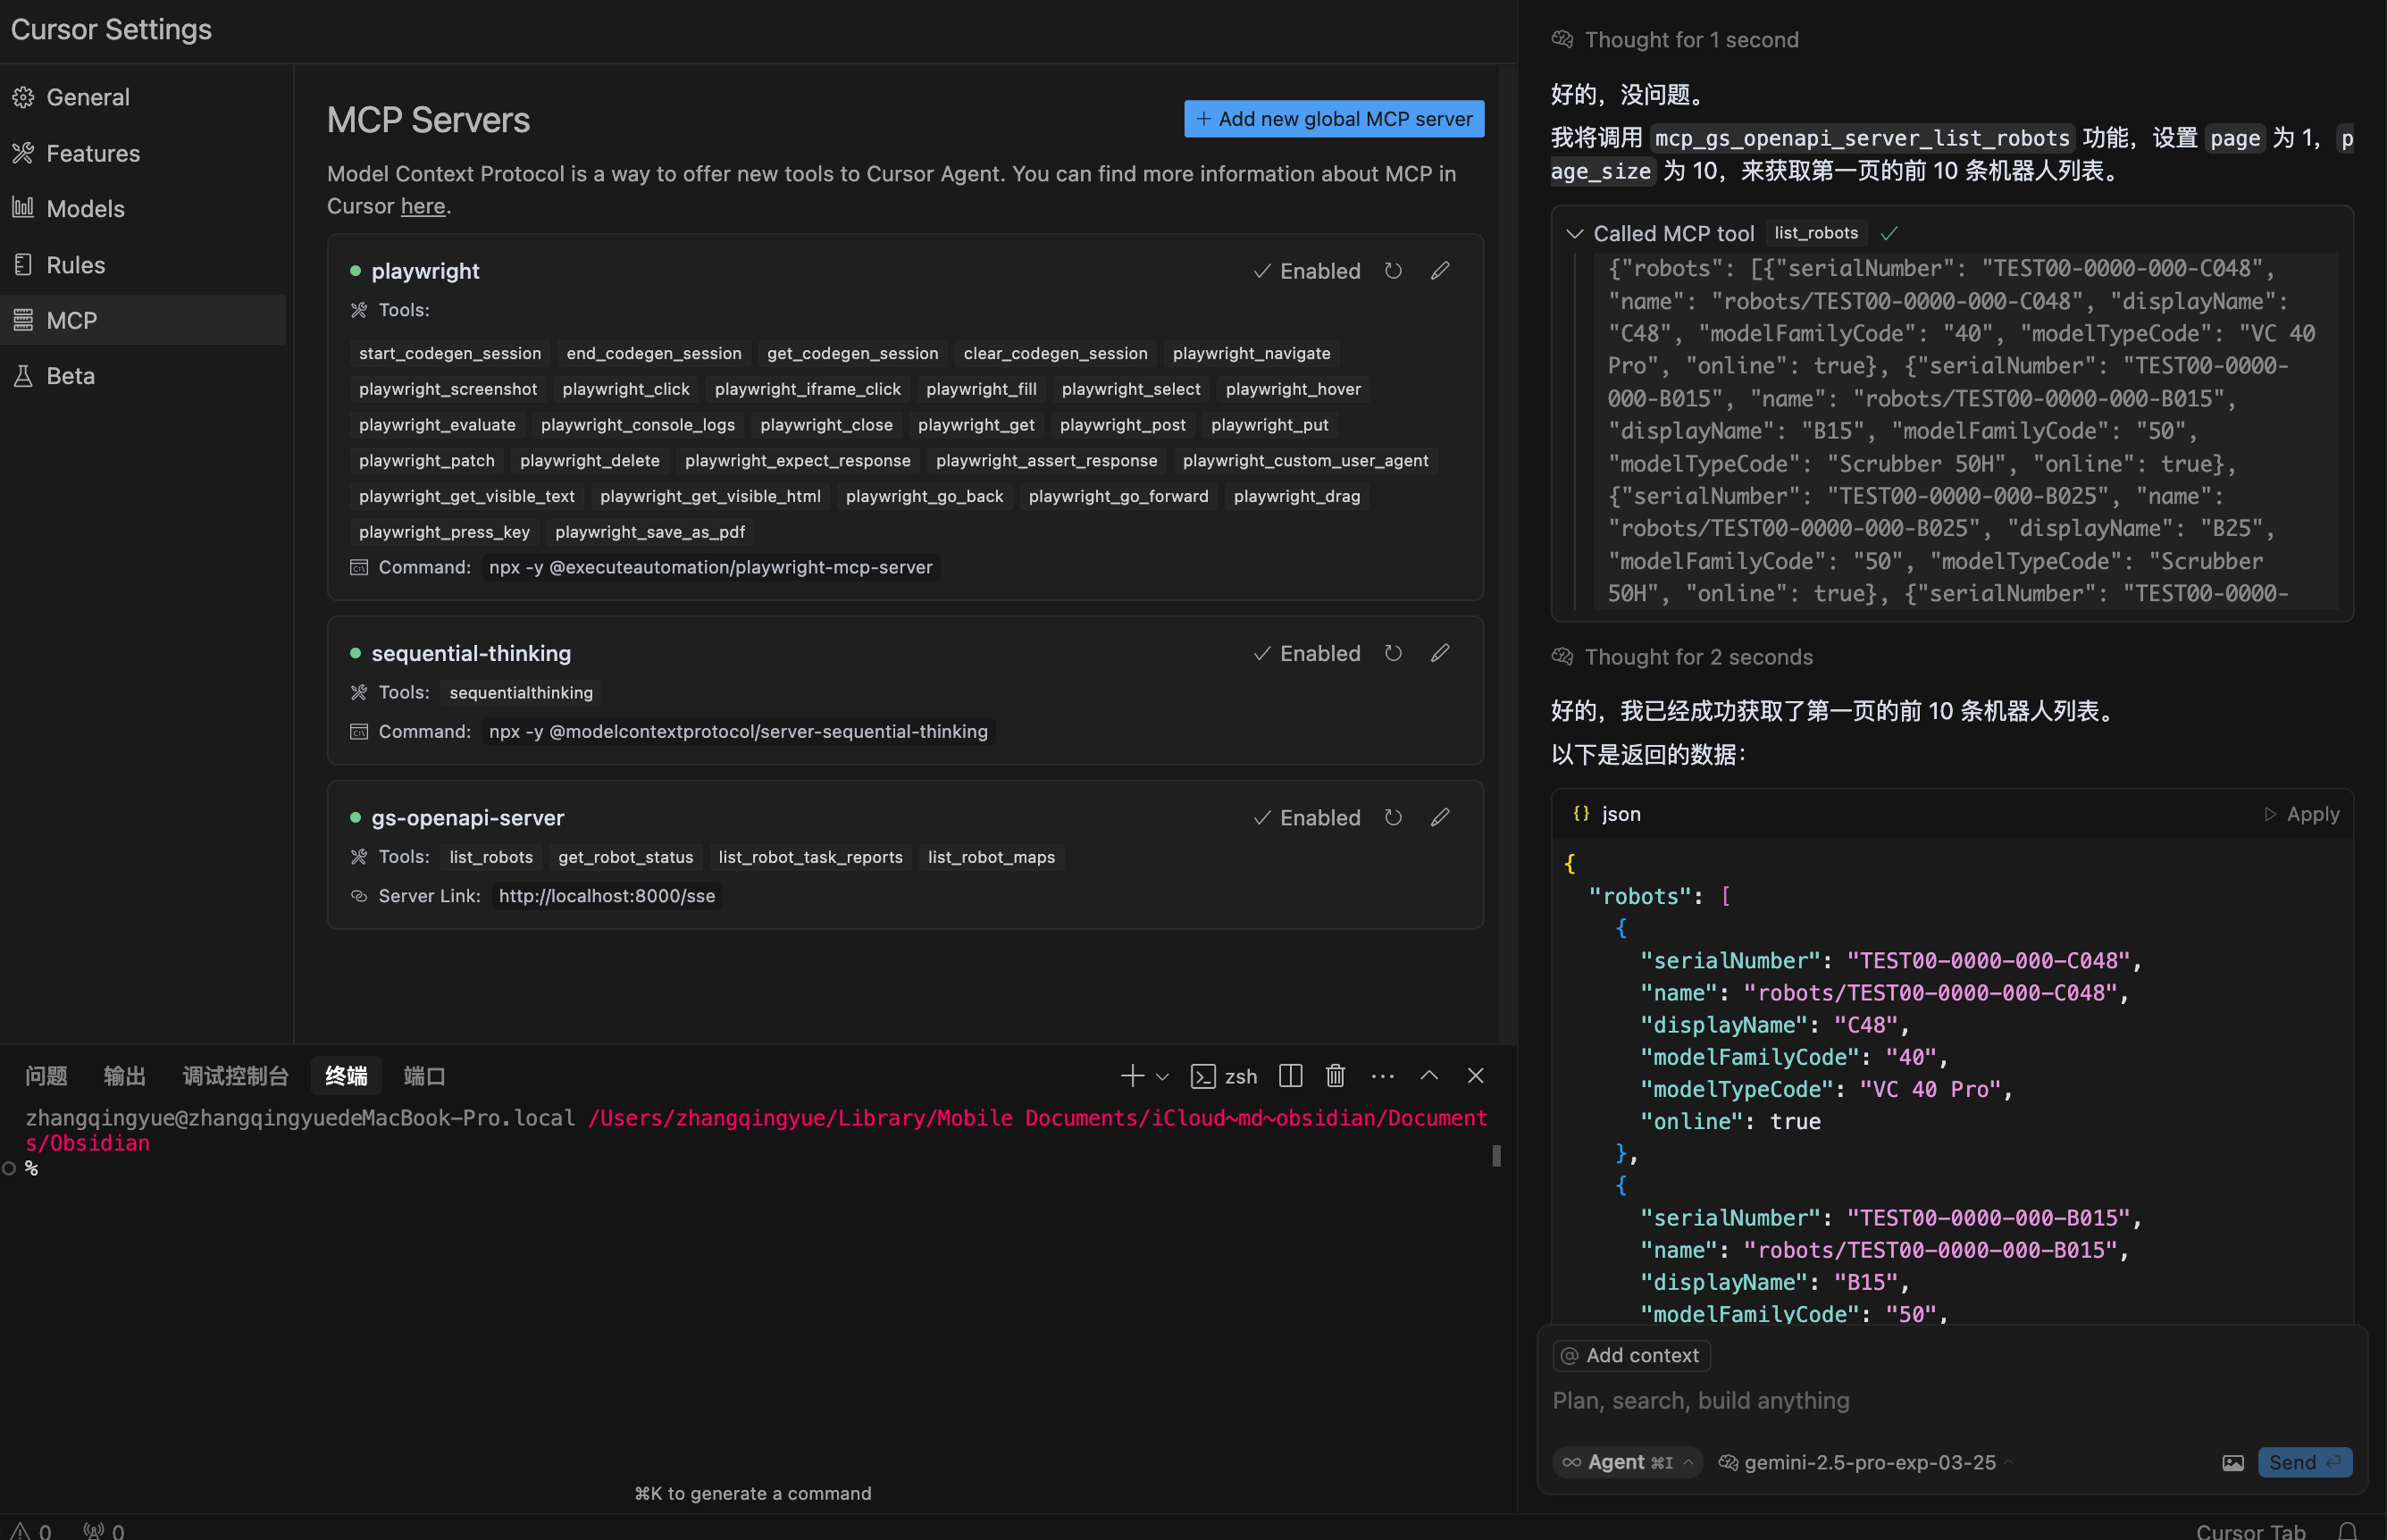Select Rules in the settings sidebar
The image size is (2387, 1540).
click(x=77, y=264)
